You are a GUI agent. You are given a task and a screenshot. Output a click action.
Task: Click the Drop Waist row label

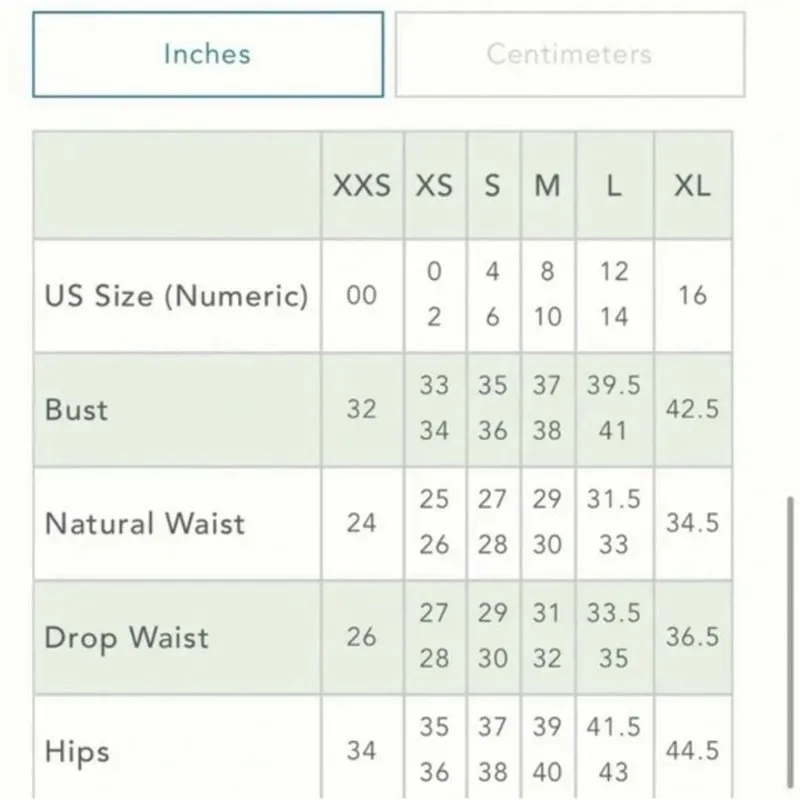[x=127, y=637]
